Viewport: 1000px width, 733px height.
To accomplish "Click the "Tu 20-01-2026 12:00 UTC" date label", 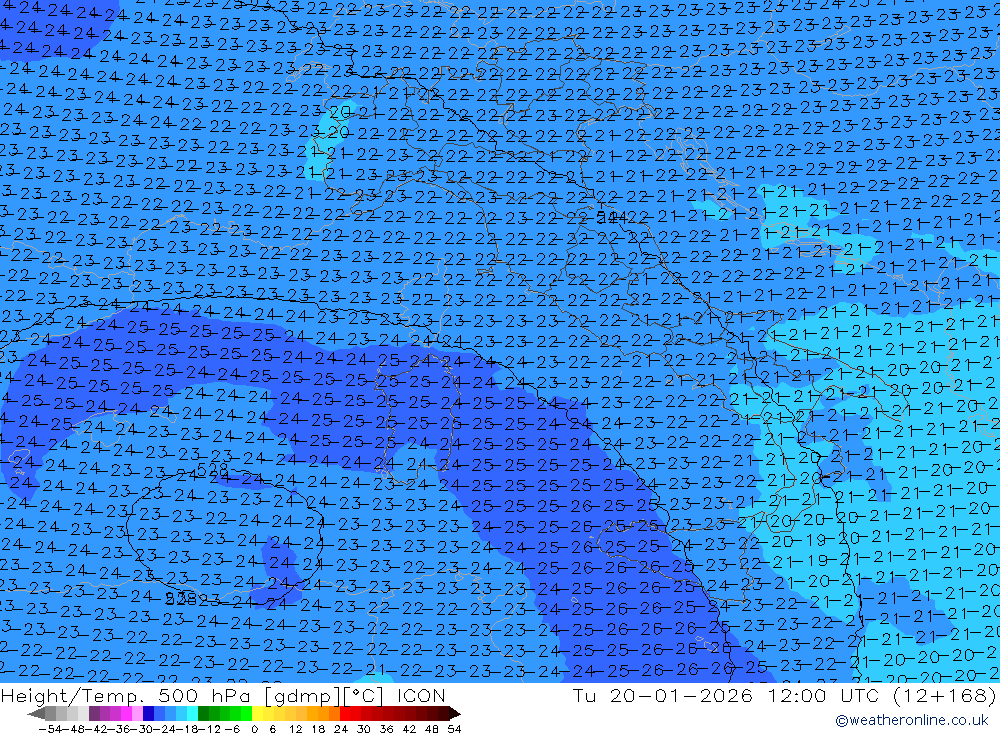I will (728, 695).
